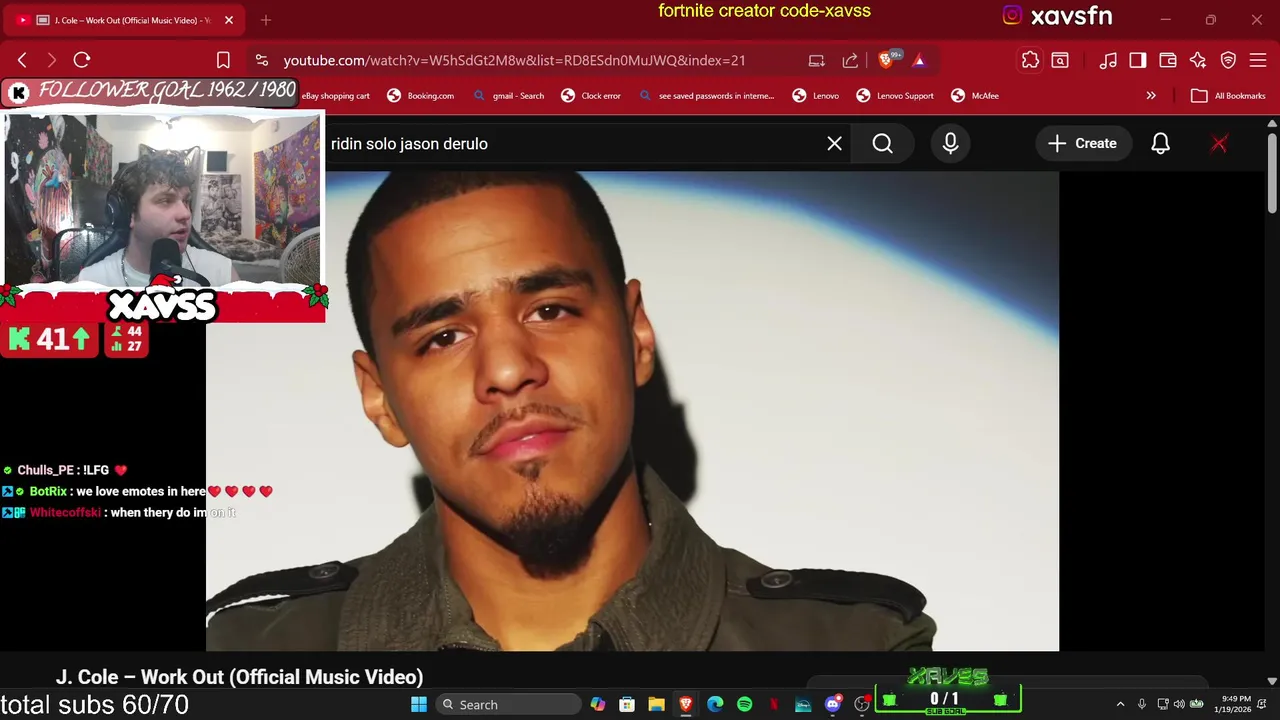
Task: Open Discord from the taskbar
Action: pyautogui.click(x=833, y=705)
